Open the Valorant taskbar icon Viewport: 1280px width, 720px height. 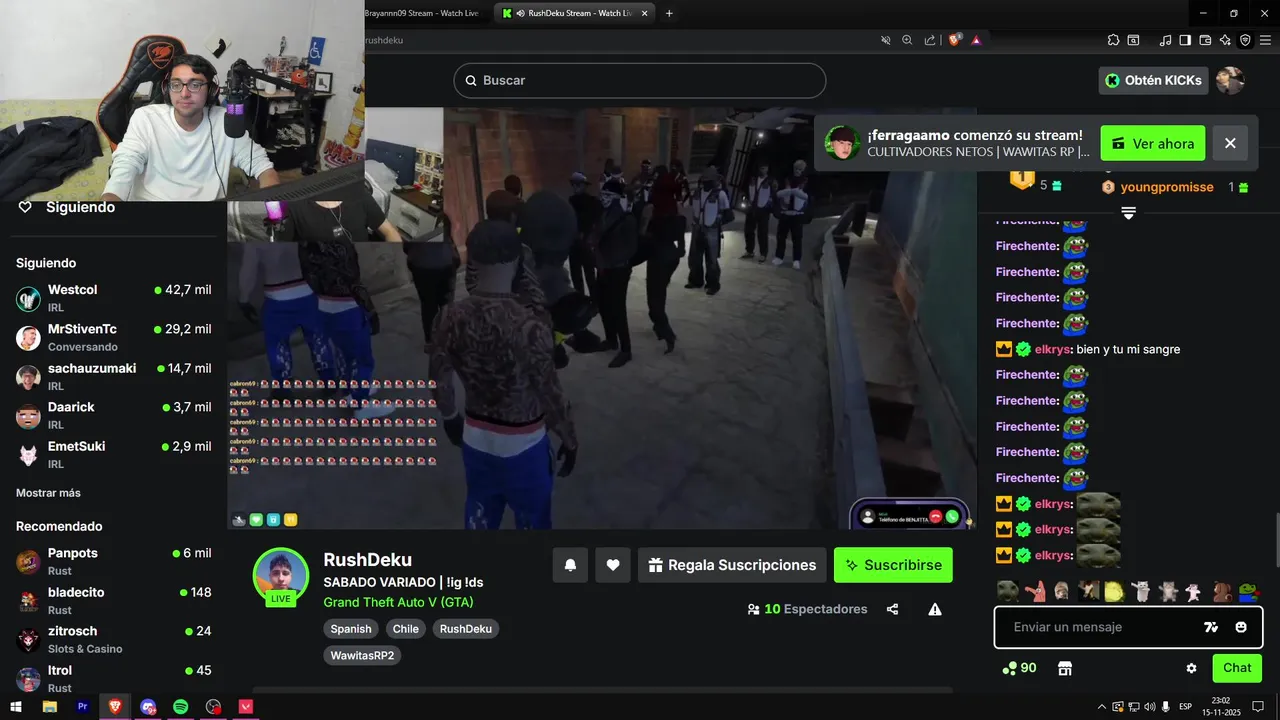(x=245, y=707)
